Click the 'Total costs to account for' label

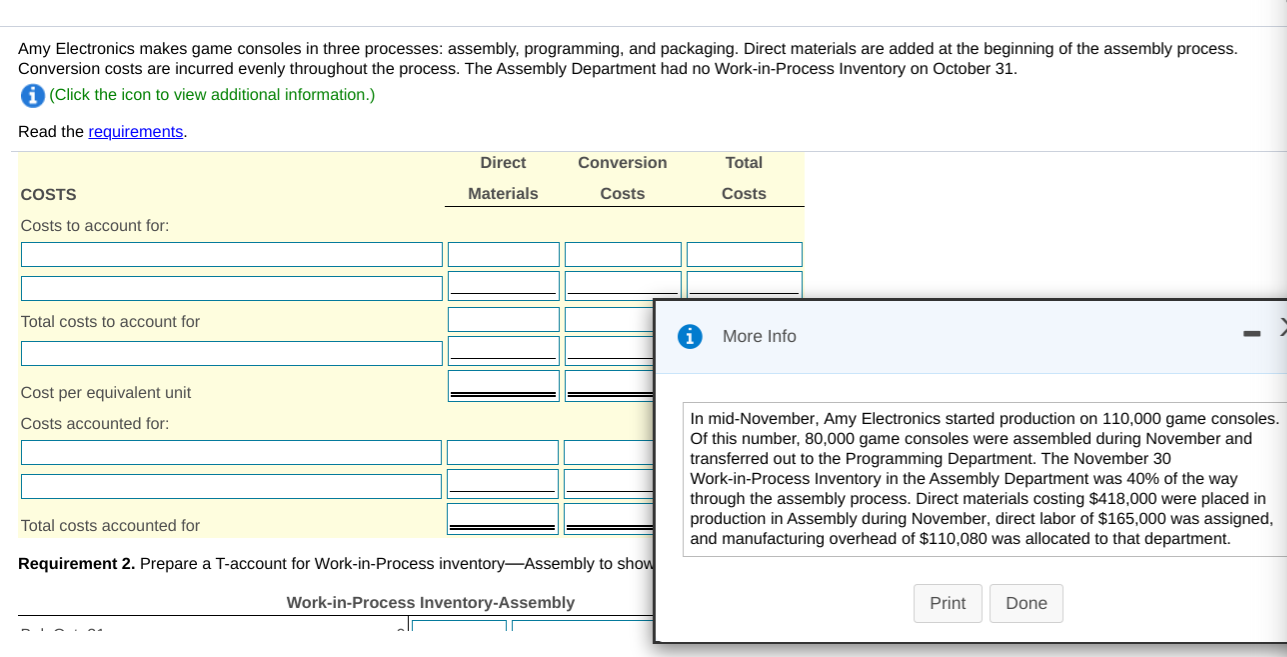pos(110,322)
